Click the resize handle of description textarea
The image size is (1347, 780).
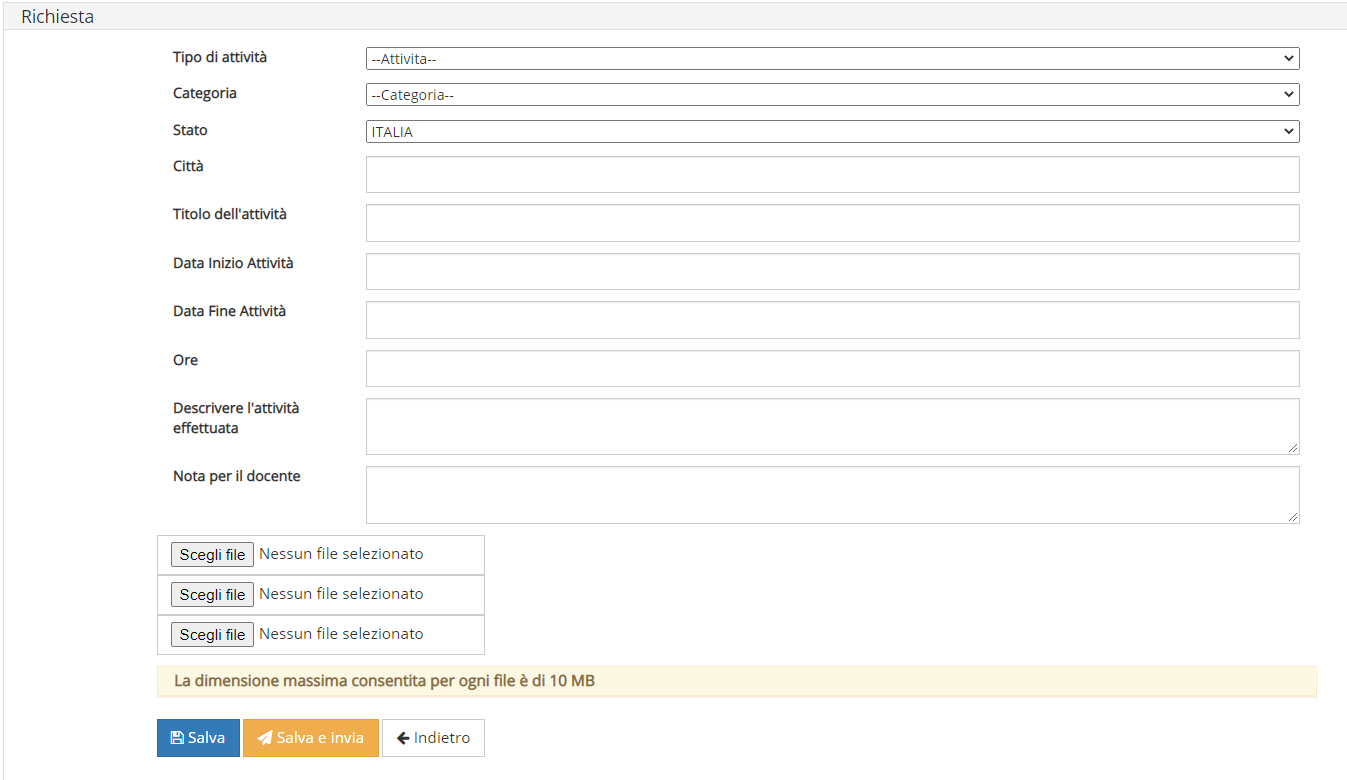(1293, 448)
